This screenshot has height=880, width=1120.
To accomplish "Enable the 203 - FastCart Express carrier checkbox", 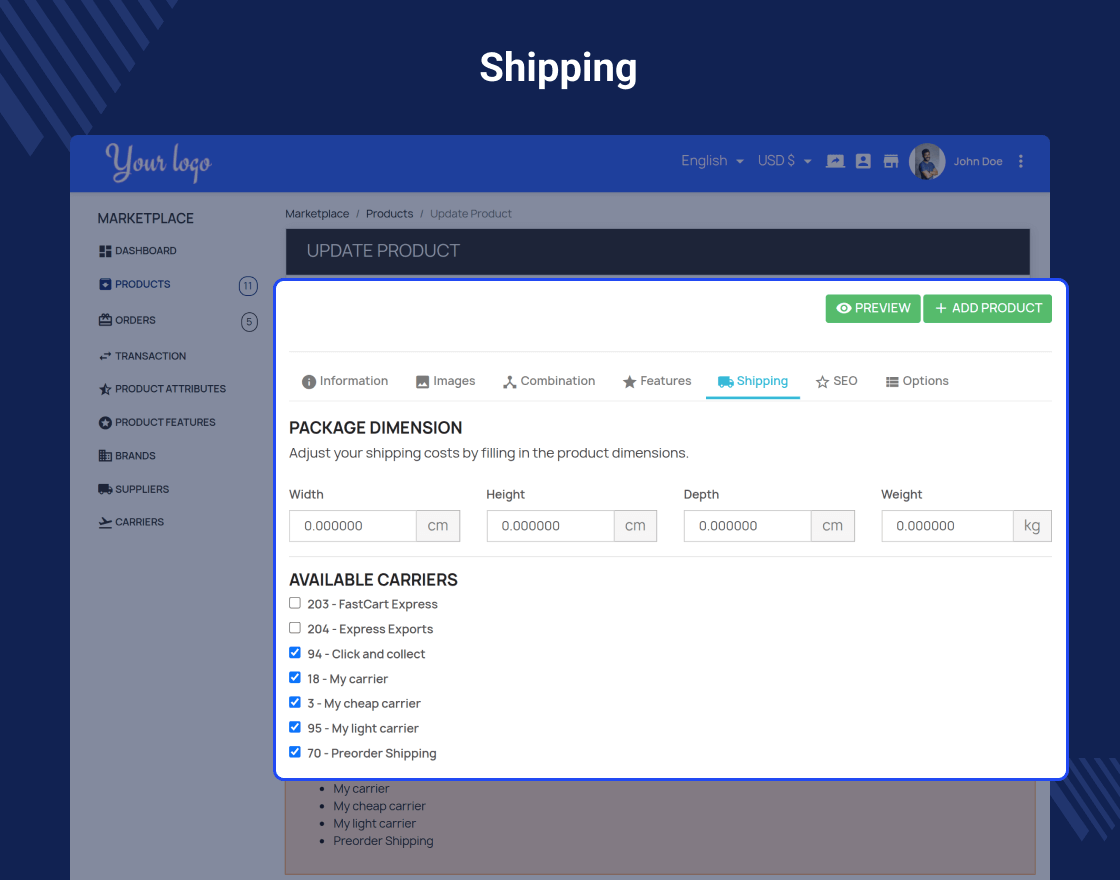I will [x=295, y=603].
